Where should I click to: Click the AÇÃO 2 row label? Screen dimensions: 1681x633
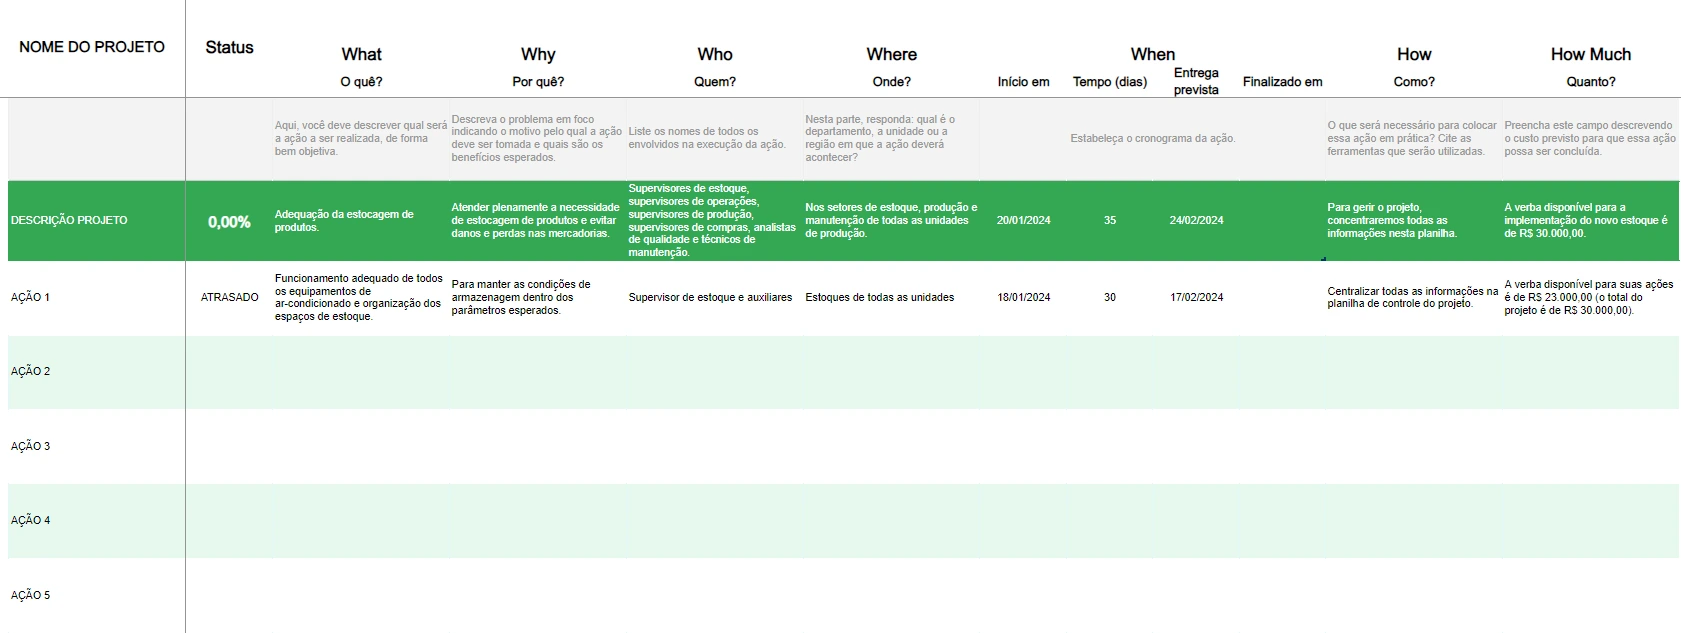tap(31, 371)
